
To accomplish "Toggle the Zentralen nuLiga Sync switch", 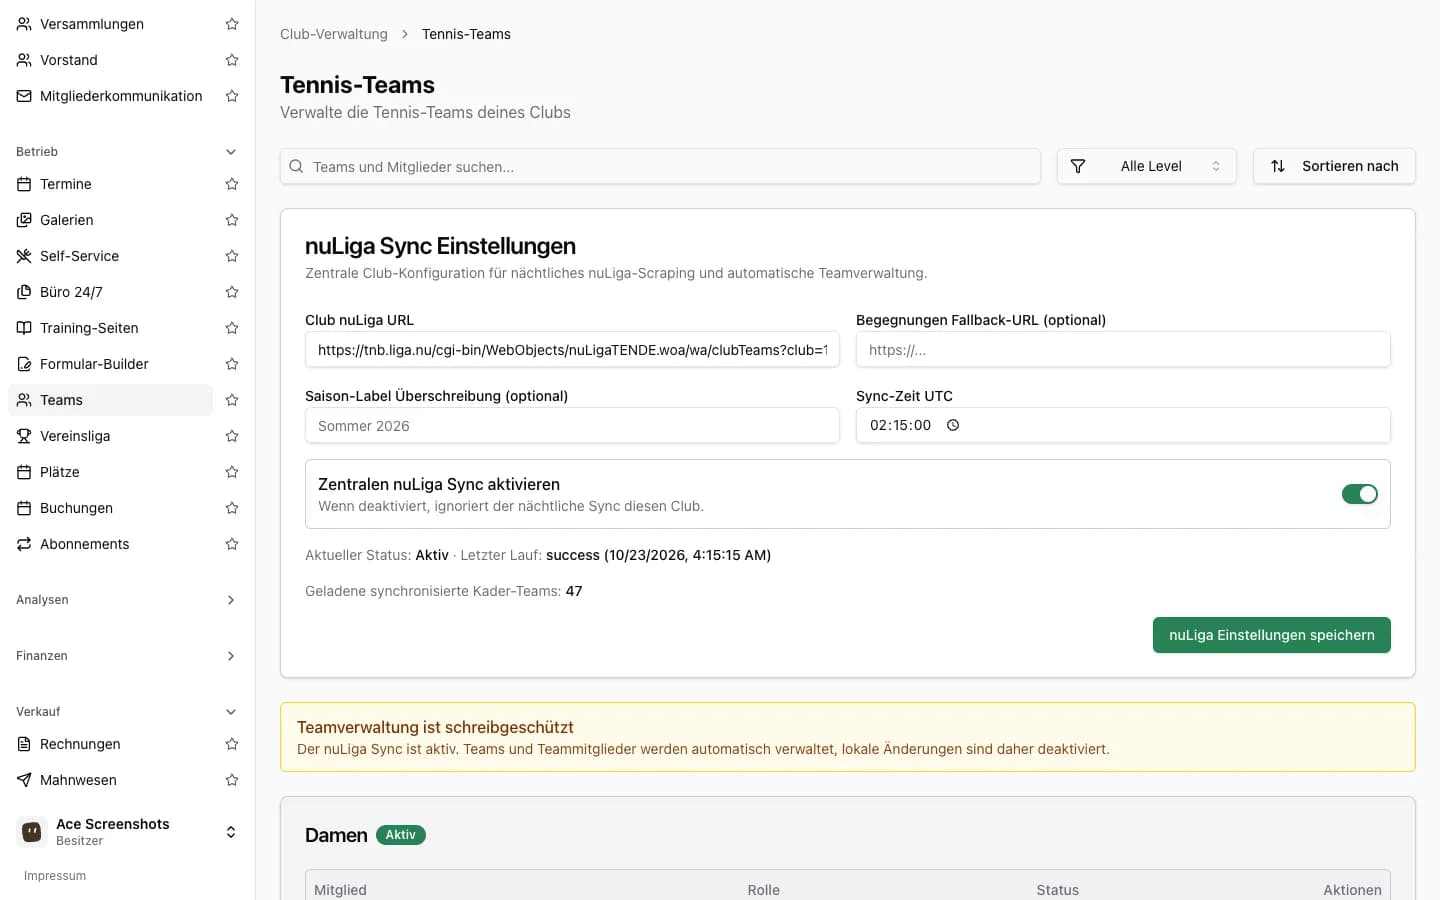I will (x=1360, y=494).
